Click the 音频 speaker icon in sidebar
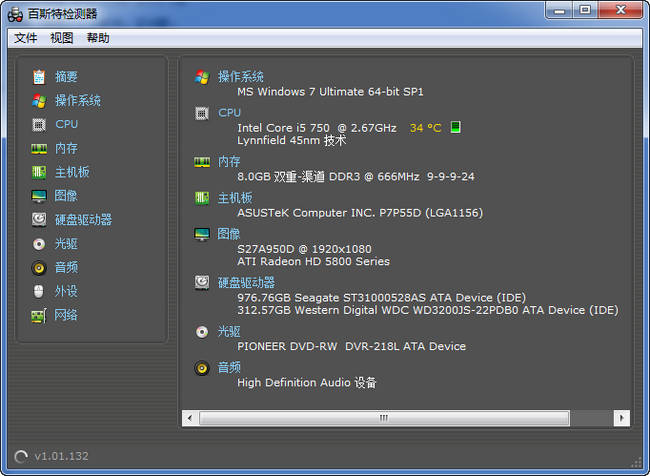This screenshot has height=476, width=650. point(39,268)
